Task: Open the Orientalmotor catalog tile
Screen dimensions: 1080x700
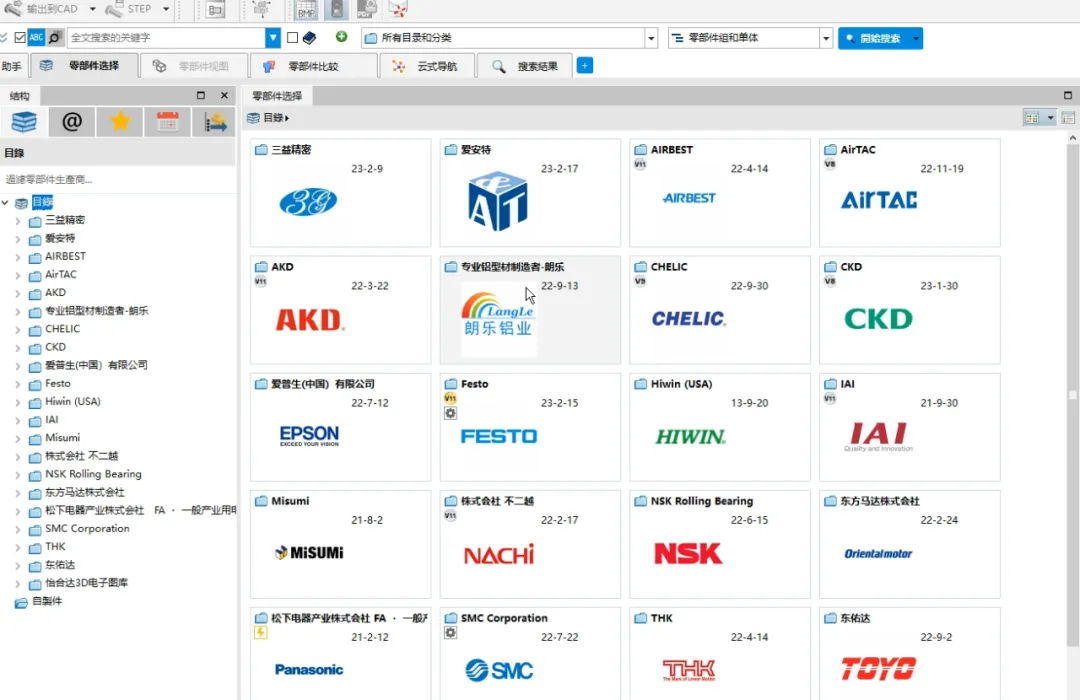Action: coord(909,544)
